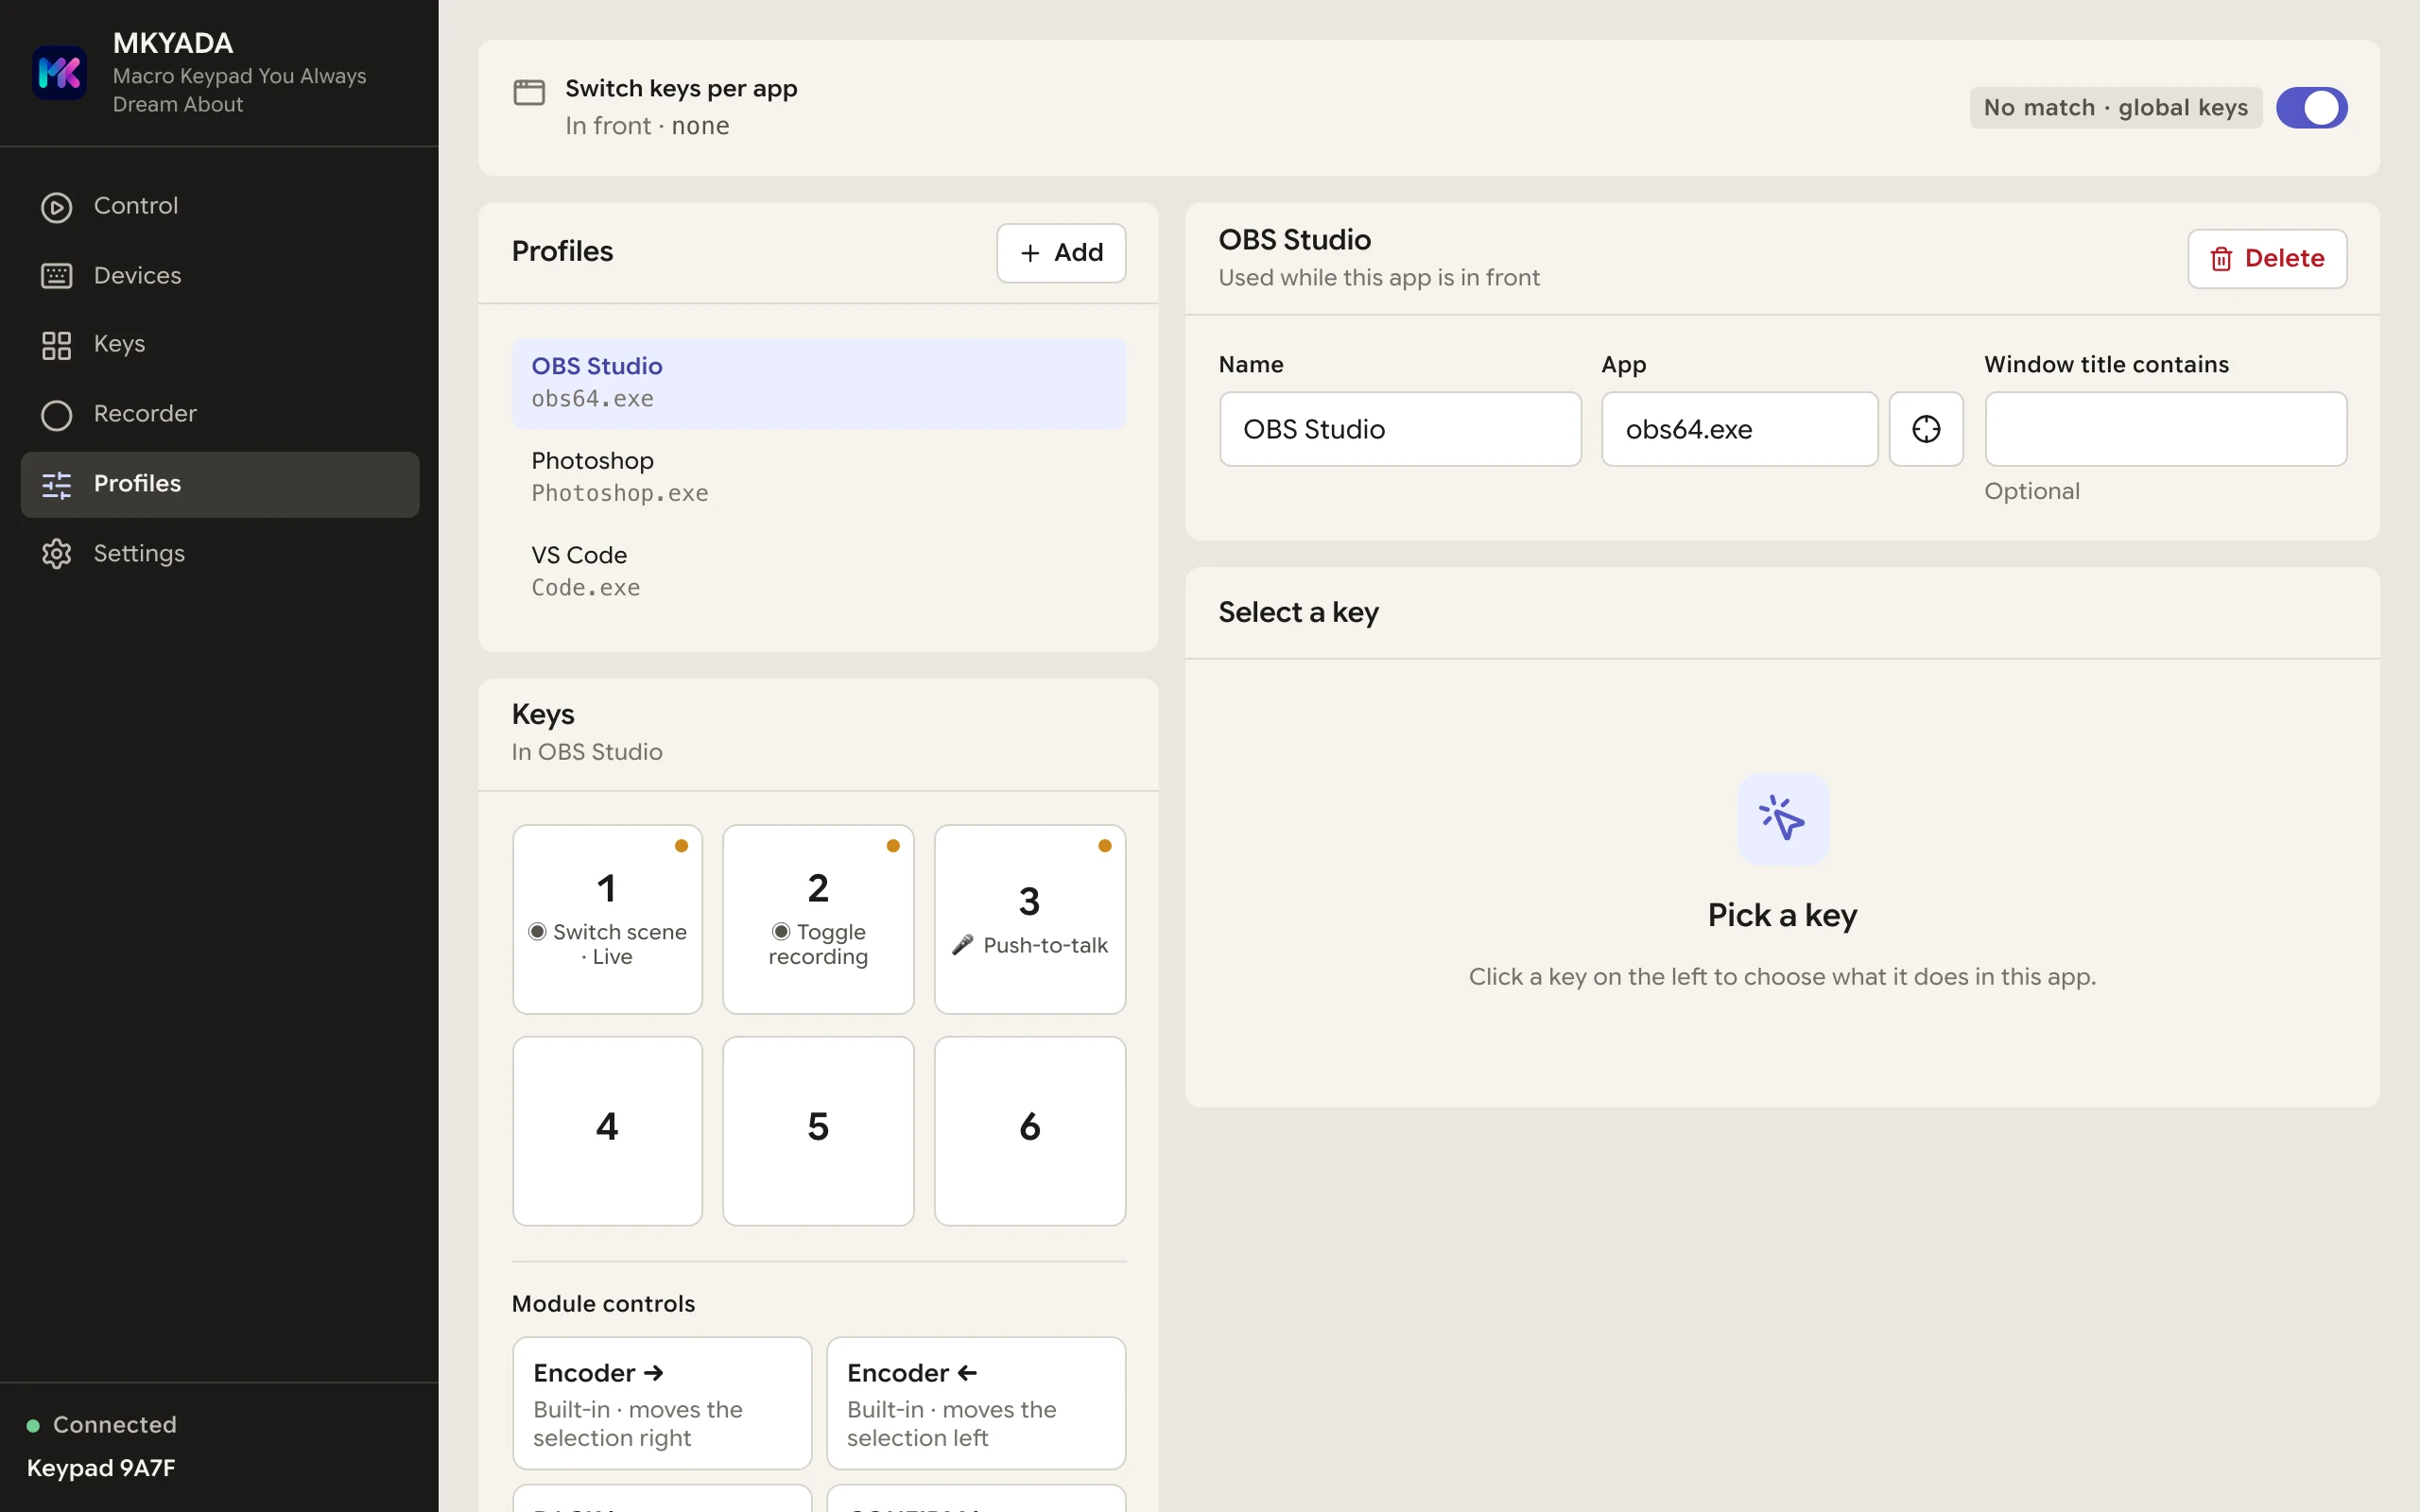Viewport: 2420px width, 1512px height.
Task: Click the App obs64.exe field
Action: pos(1739,429)
